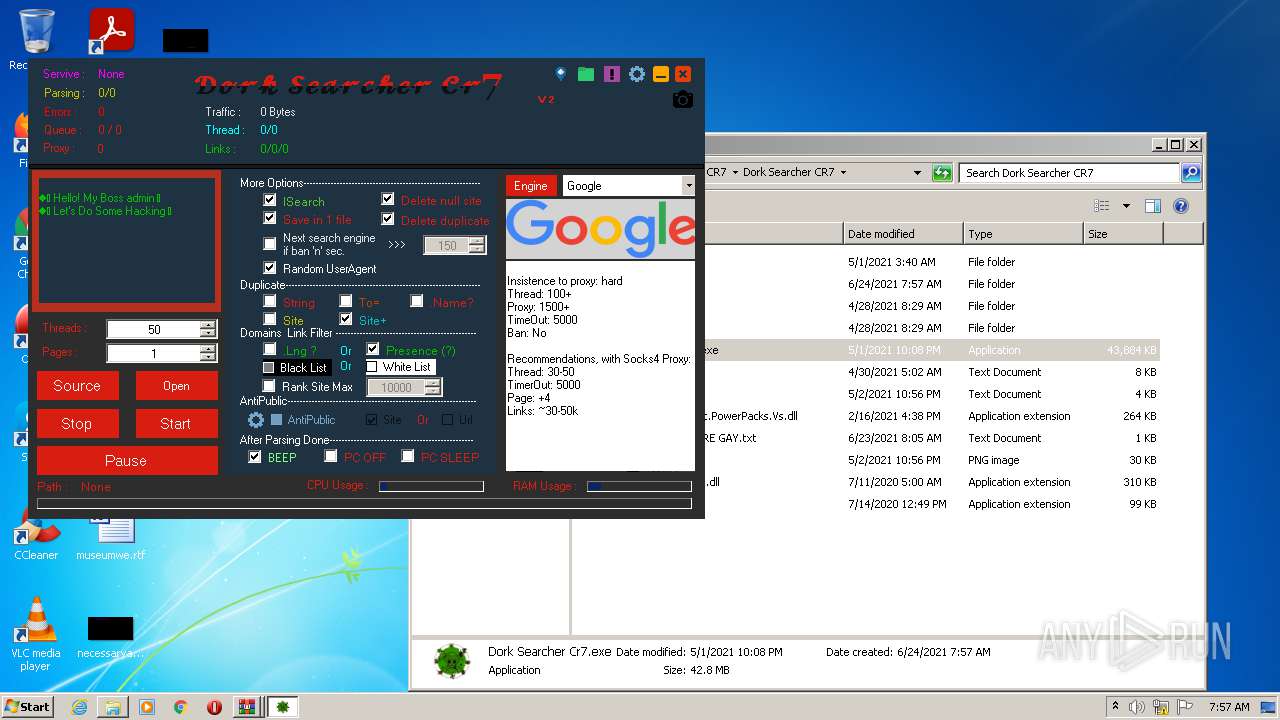Screen dimensions: 1280x720
Task: Click the black camera screenshot icon
Action: pyautogui.click(x=683, y=99)
